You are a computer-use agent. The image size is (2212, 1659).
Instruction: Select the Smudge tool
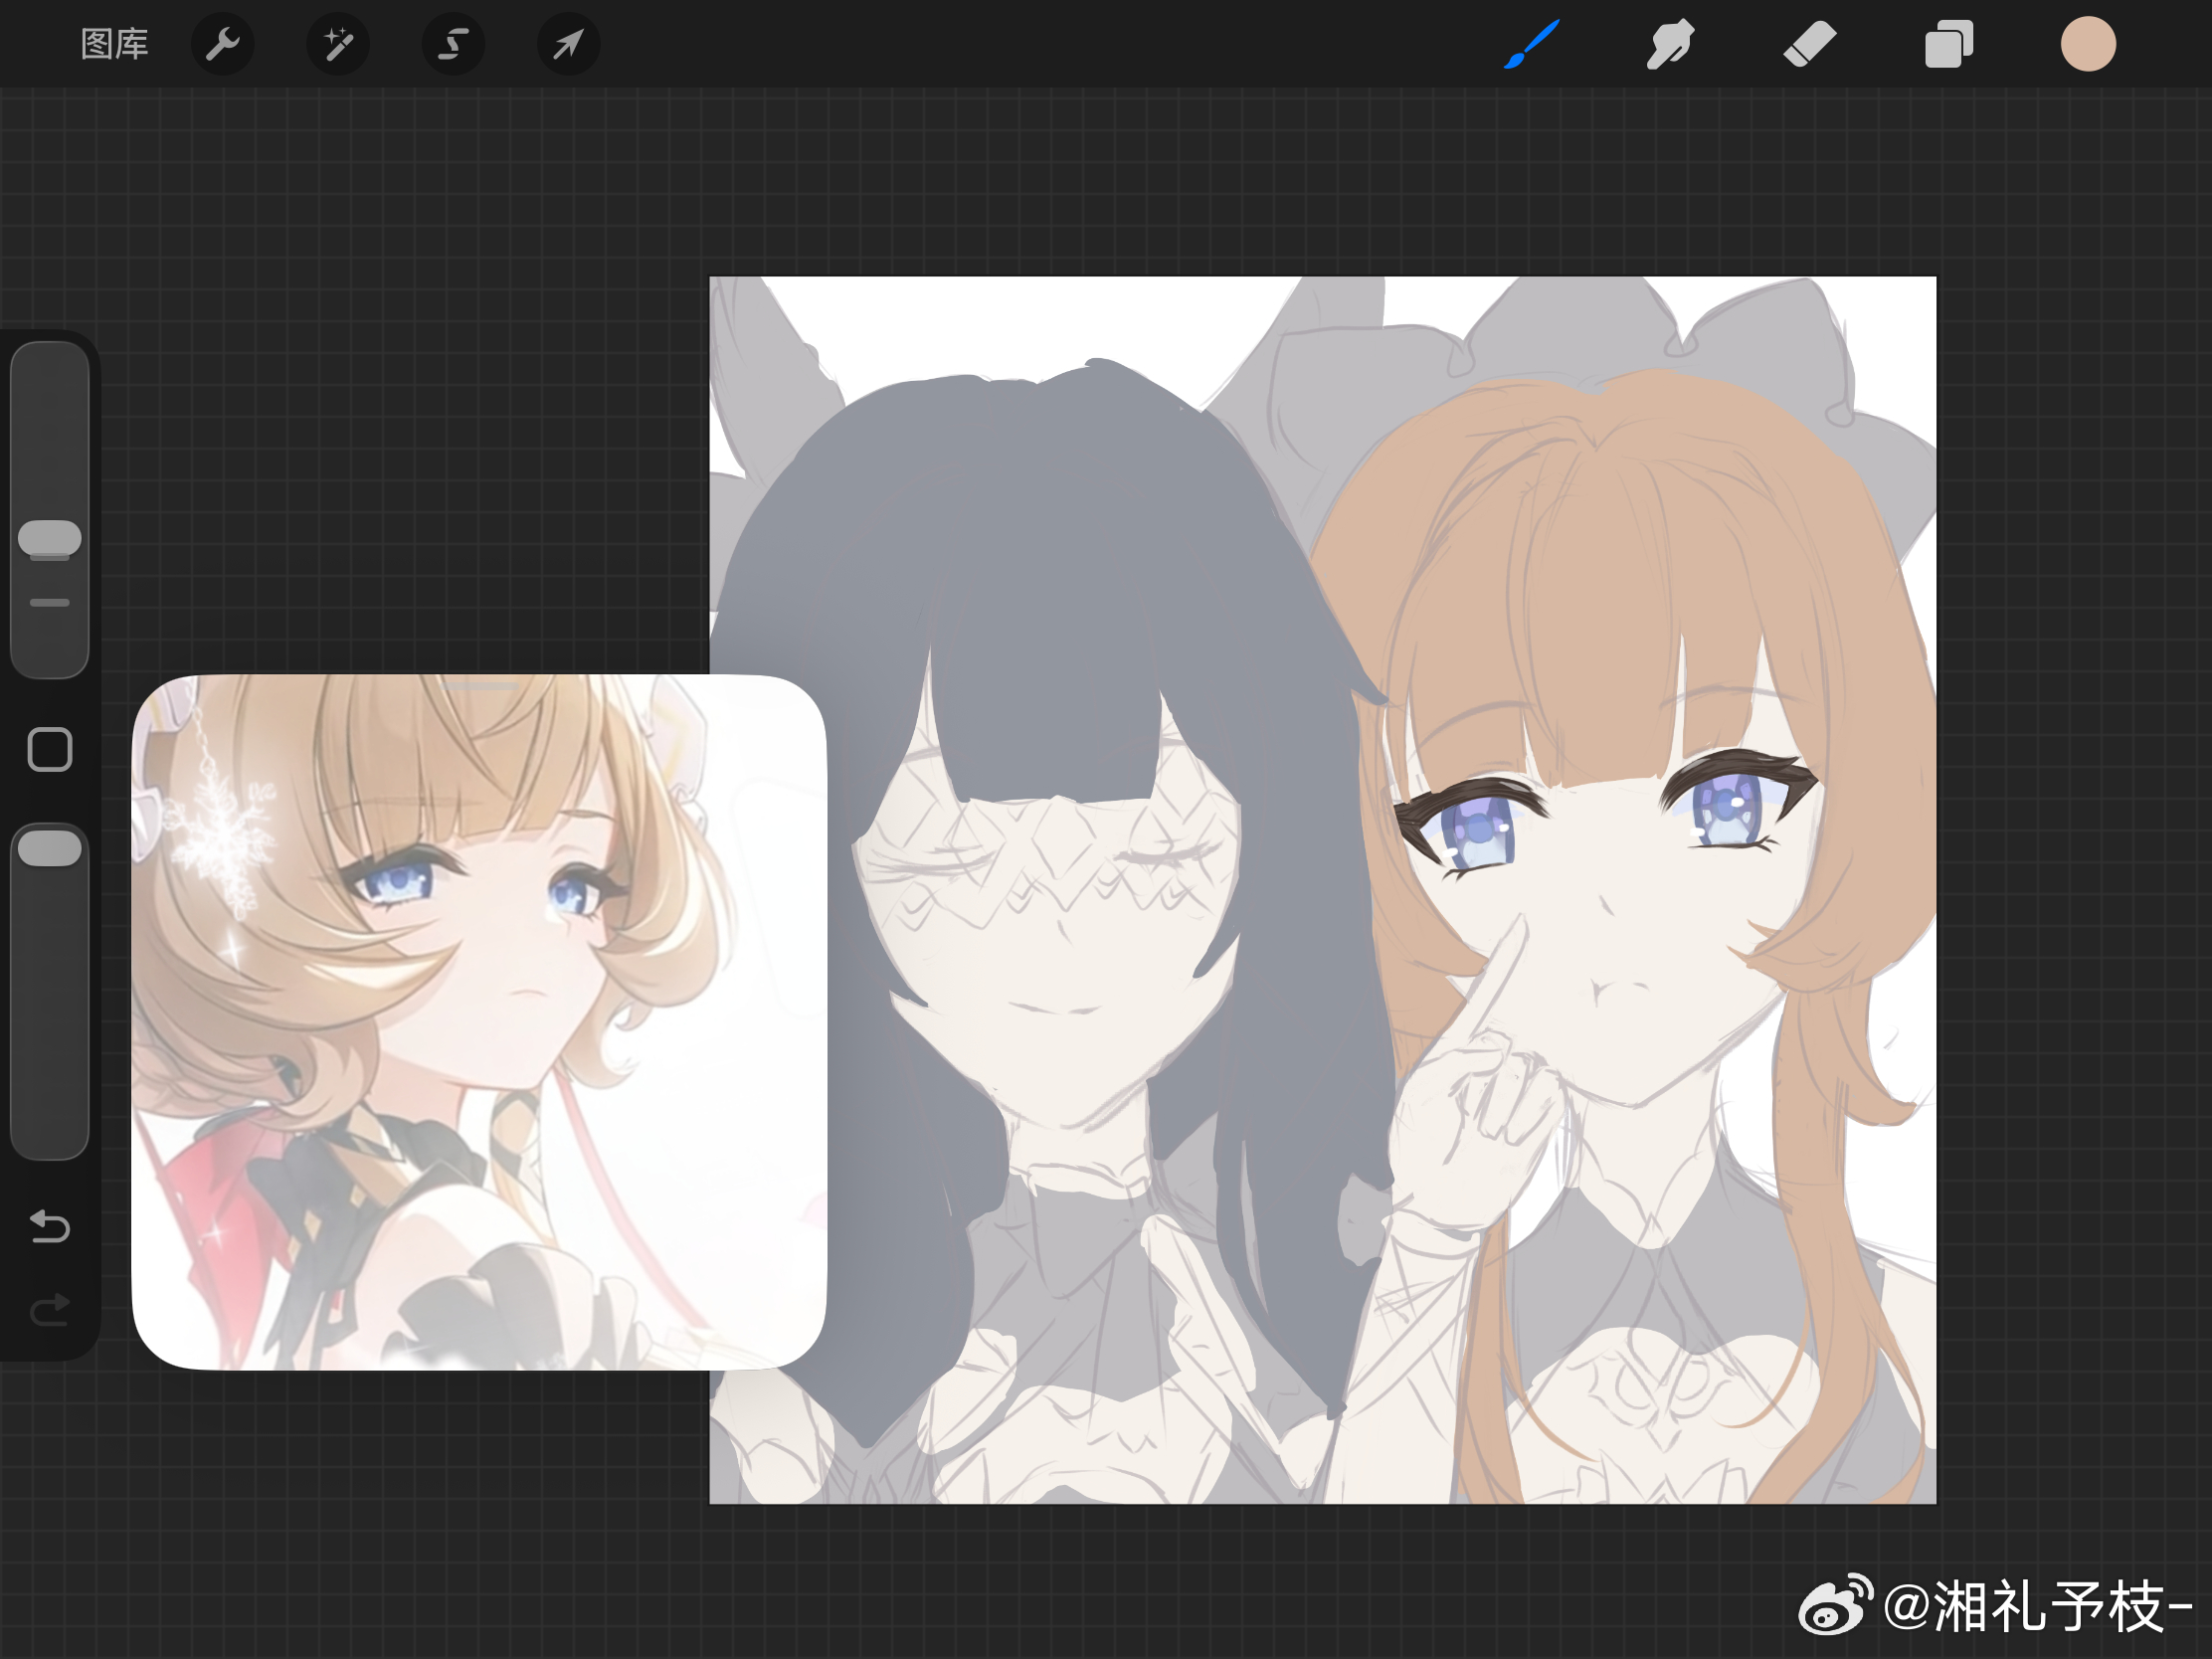[1670, 44]
